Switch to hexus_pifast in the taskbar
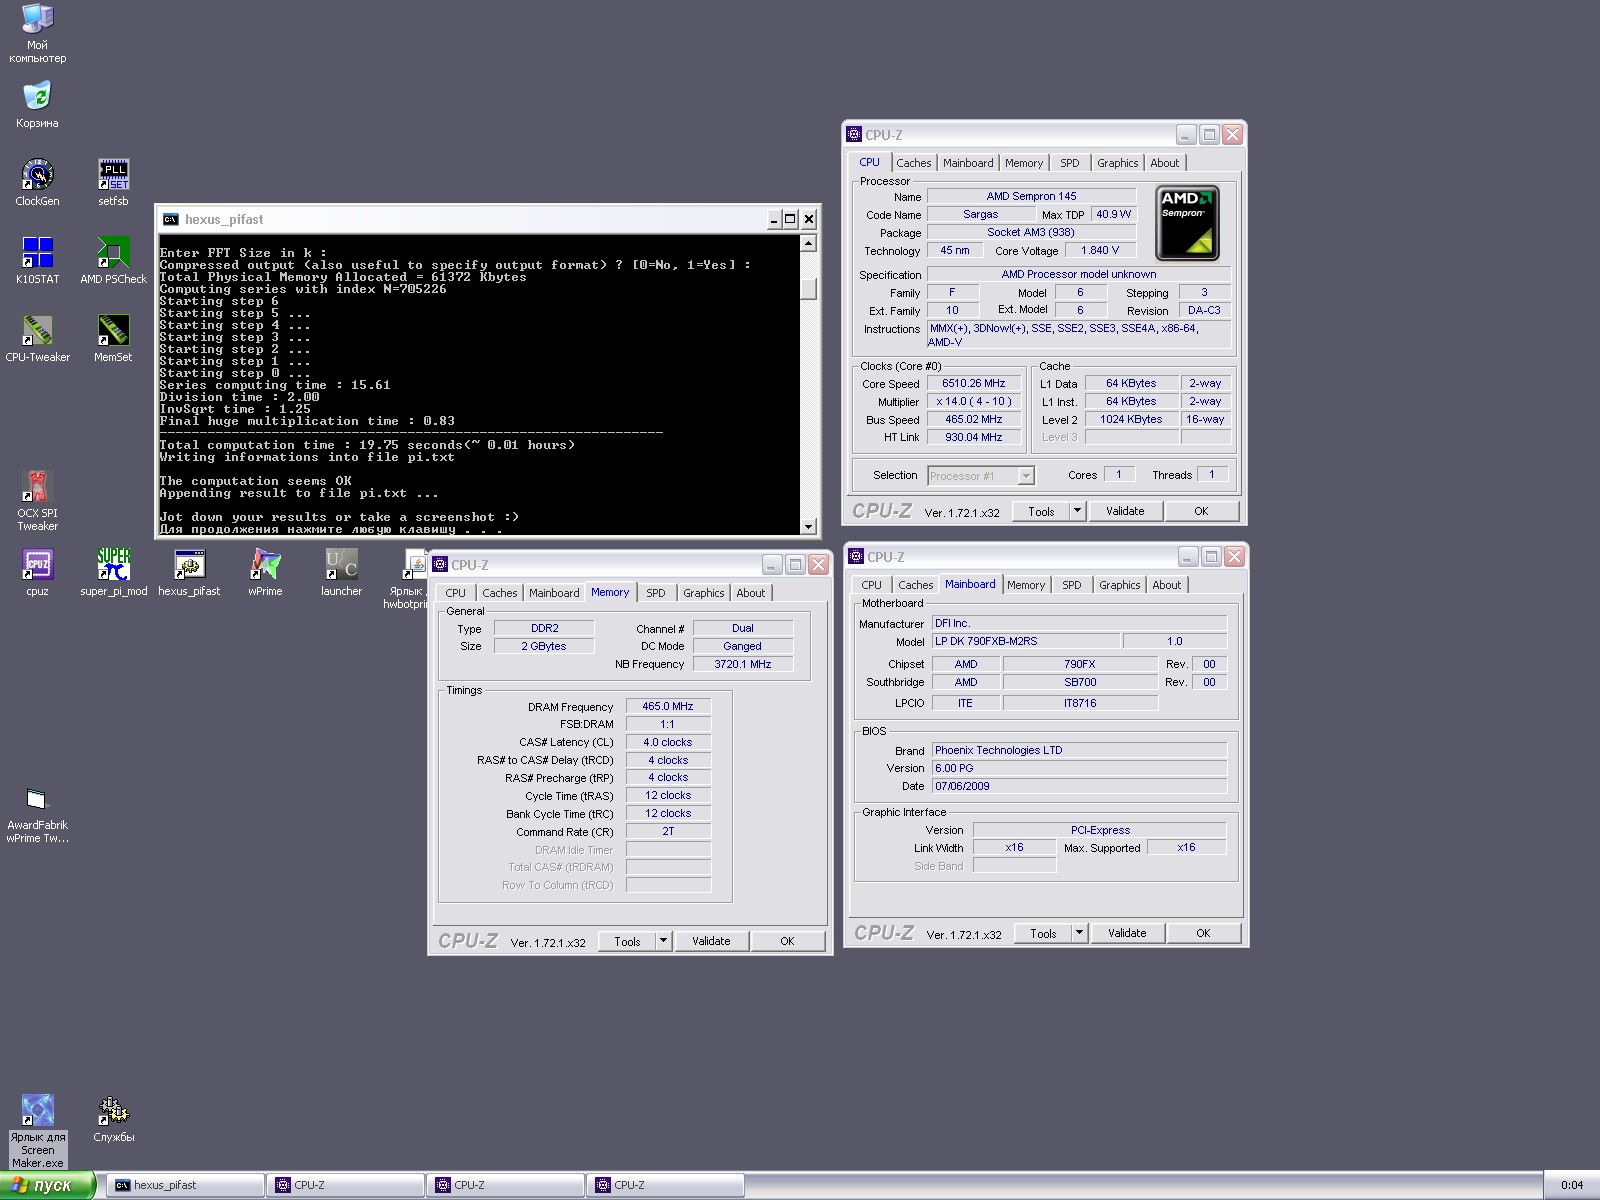Screen dimensions: 1600x1200 [x=186, y=1185]
